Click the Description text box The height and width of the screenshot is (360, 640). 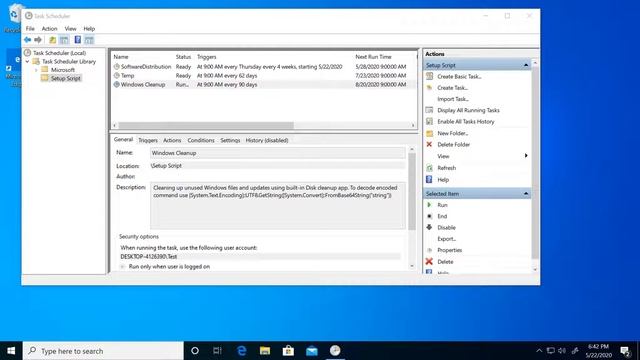click(x=278, y=205)
